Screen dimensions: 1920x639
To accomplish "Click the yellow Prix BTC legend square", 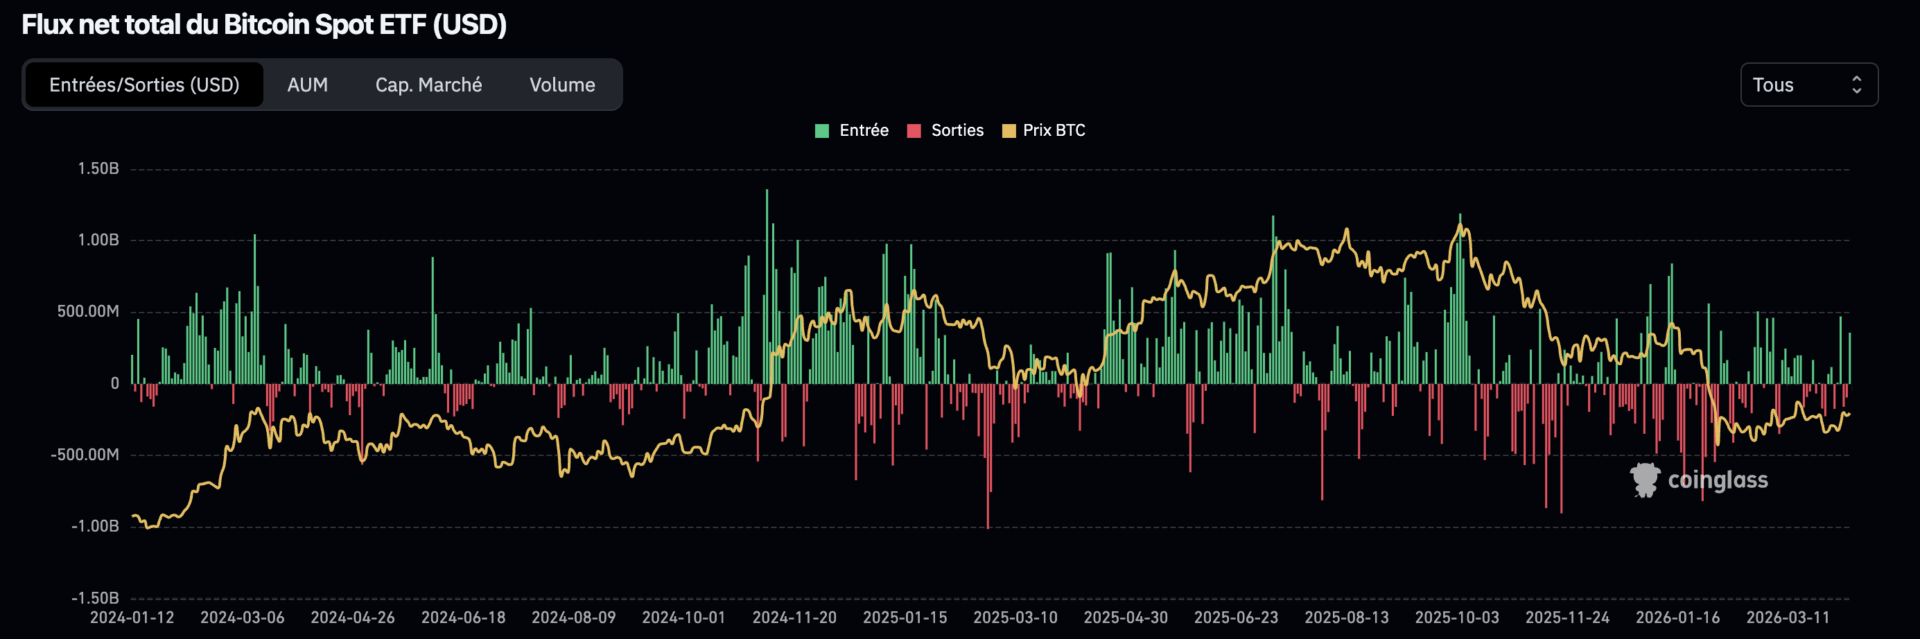I will coord(1008,131).
